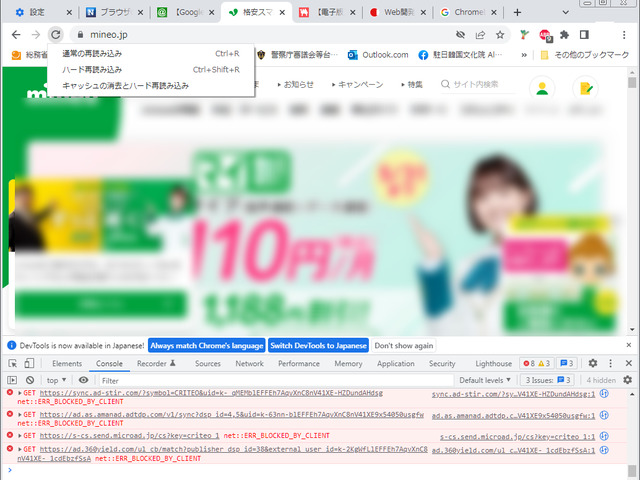This screenshot has height=480, width=640.
Task: Click the キャンペーン link on mineo page
Action: [358, 84]
